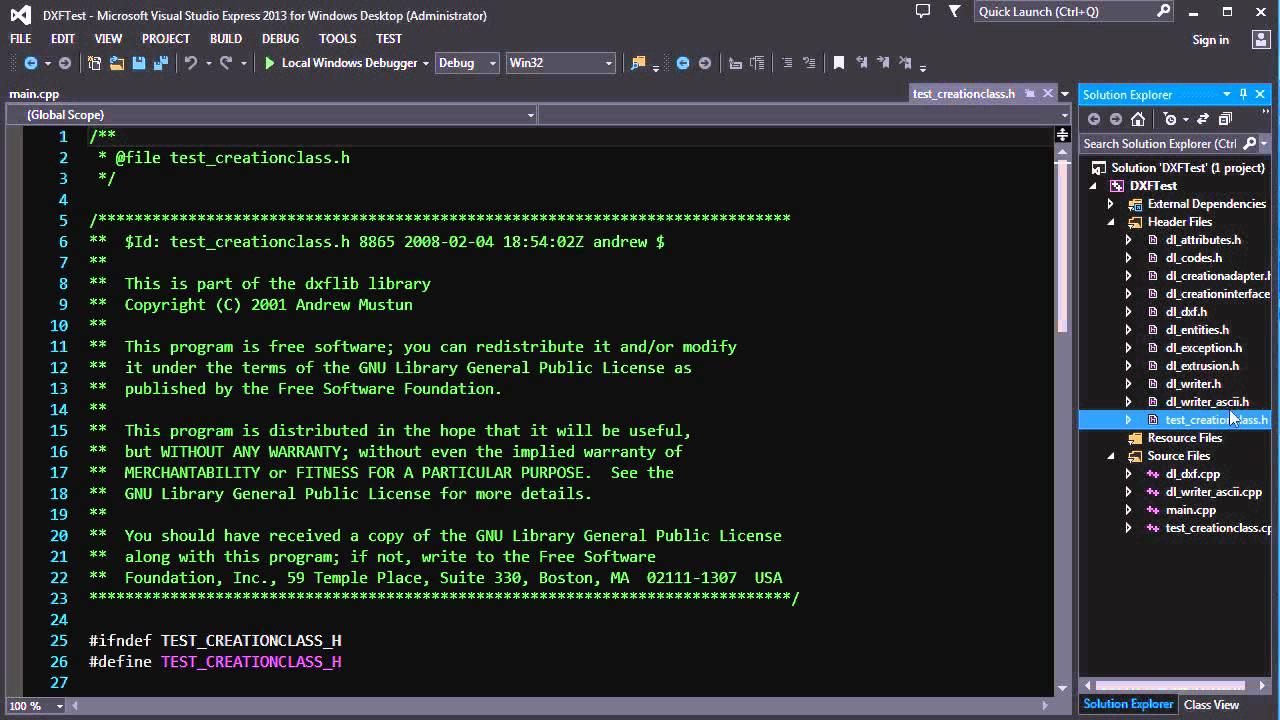Click the Sync with Active Document icon
Image resolution: width=1280 pixels, height=720 pixels.
1203,119
